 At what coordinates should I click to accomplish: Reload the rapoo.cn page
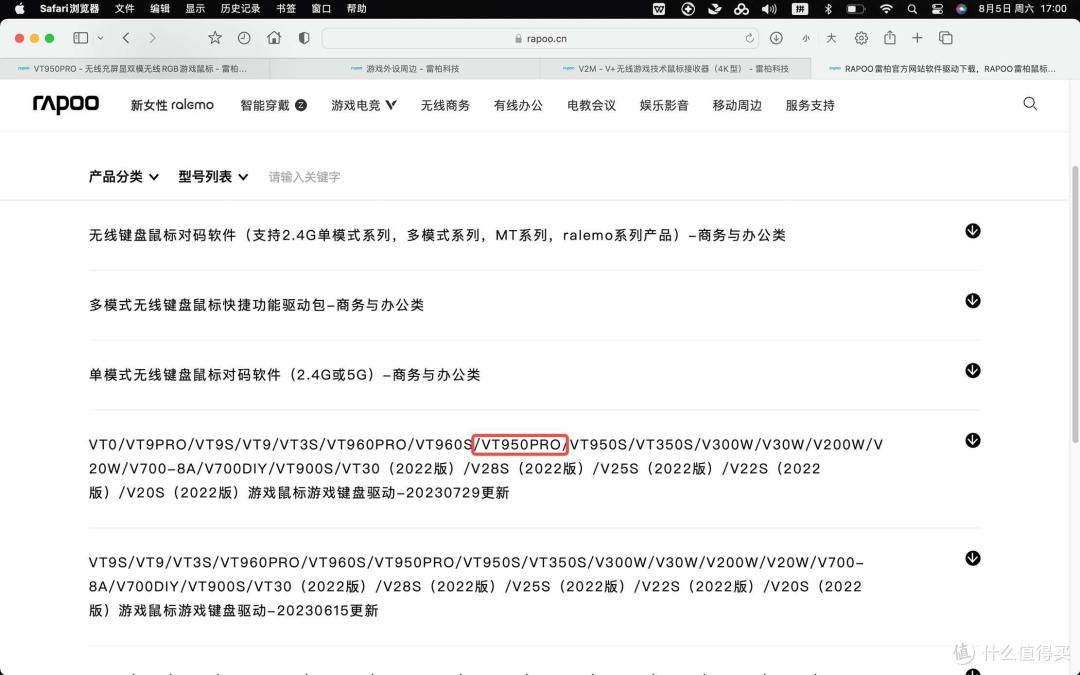749,39
